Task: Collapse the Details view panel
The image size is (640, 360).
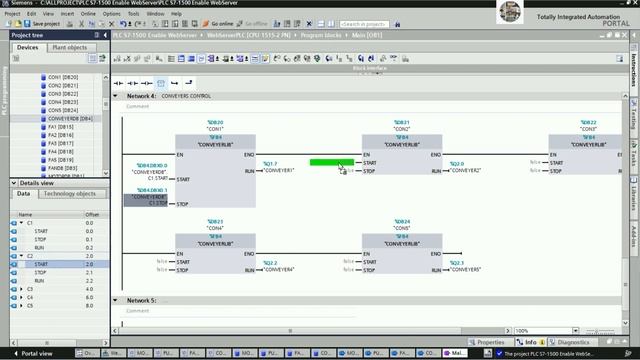Action: click(x=14, y=183)
